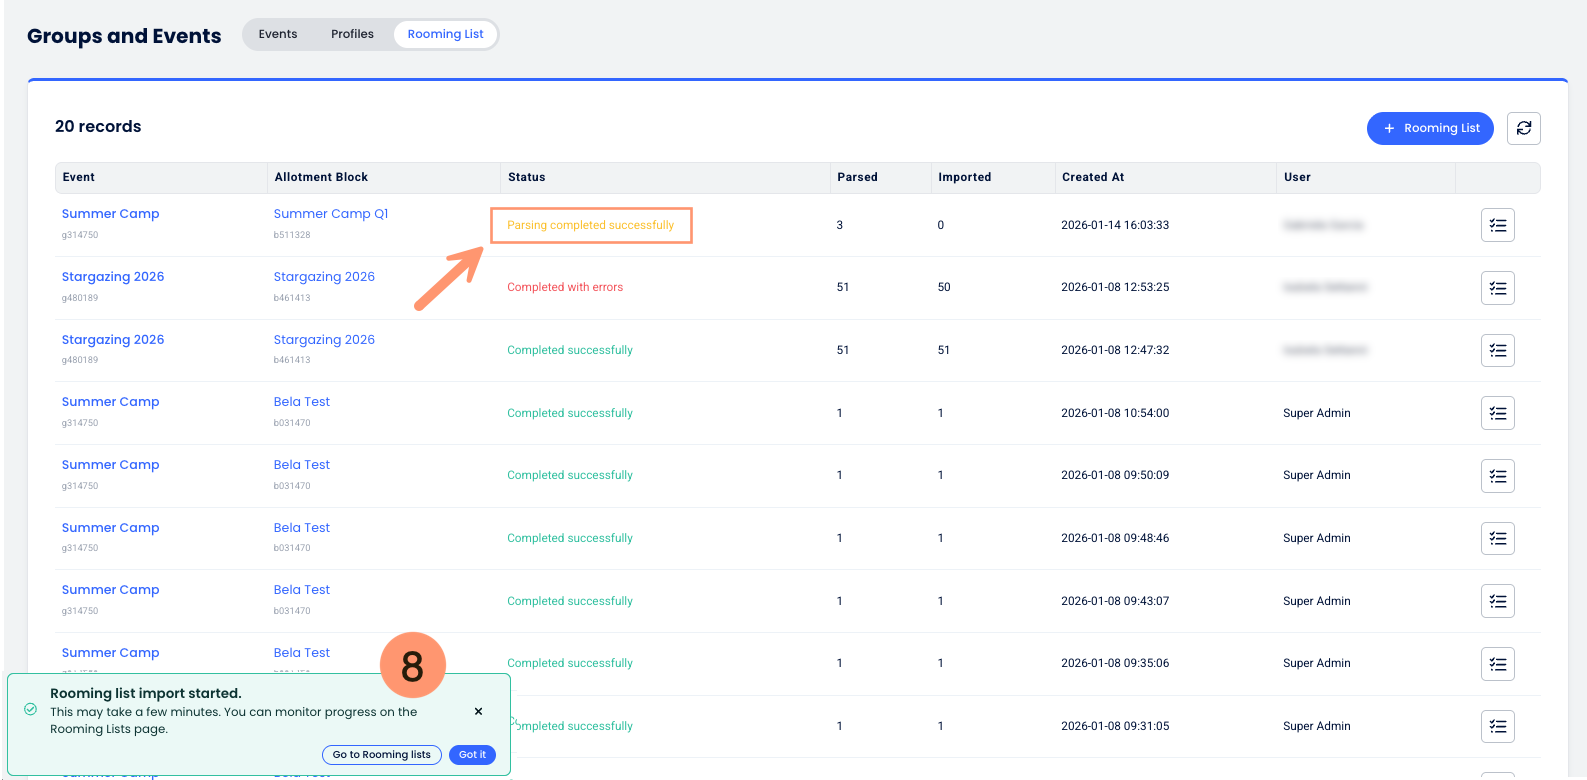The image size is (1587, 780).
Task: Click the Got it button
Action: point(472,755)
